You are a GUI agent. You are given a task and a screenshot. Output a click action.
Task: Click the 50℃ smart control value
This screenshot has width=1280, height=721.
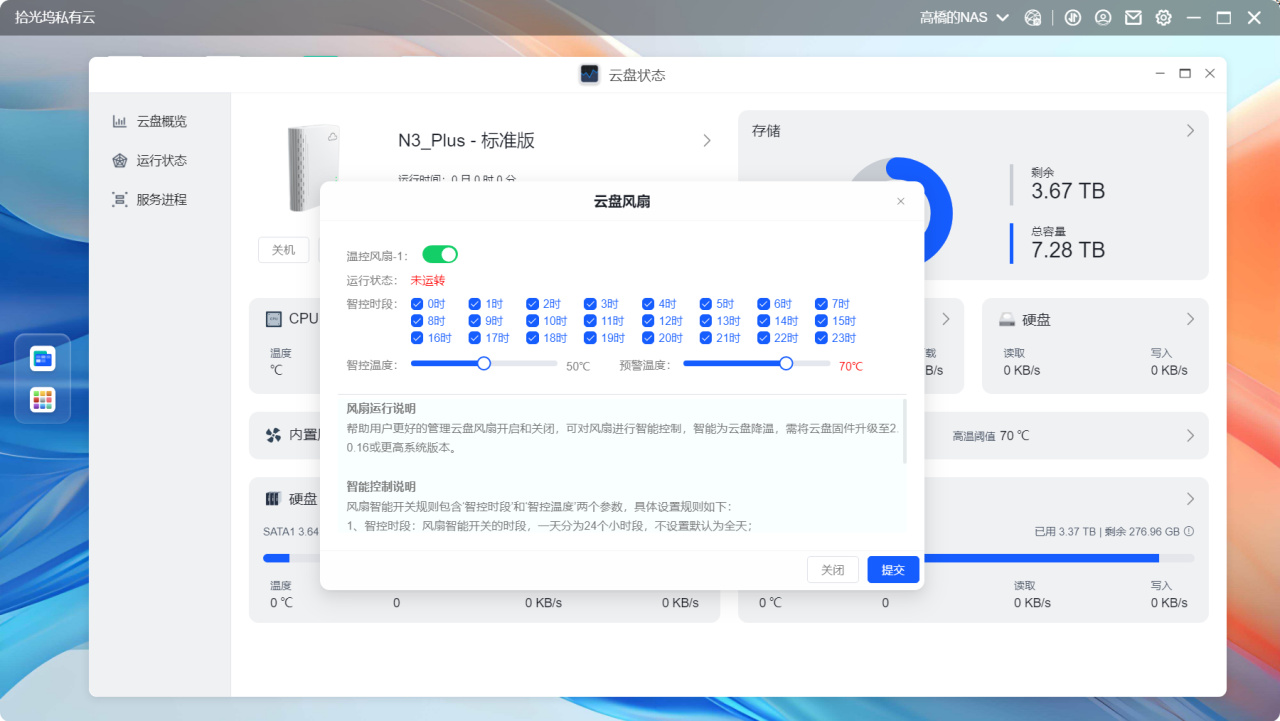[x=578, y=366]
